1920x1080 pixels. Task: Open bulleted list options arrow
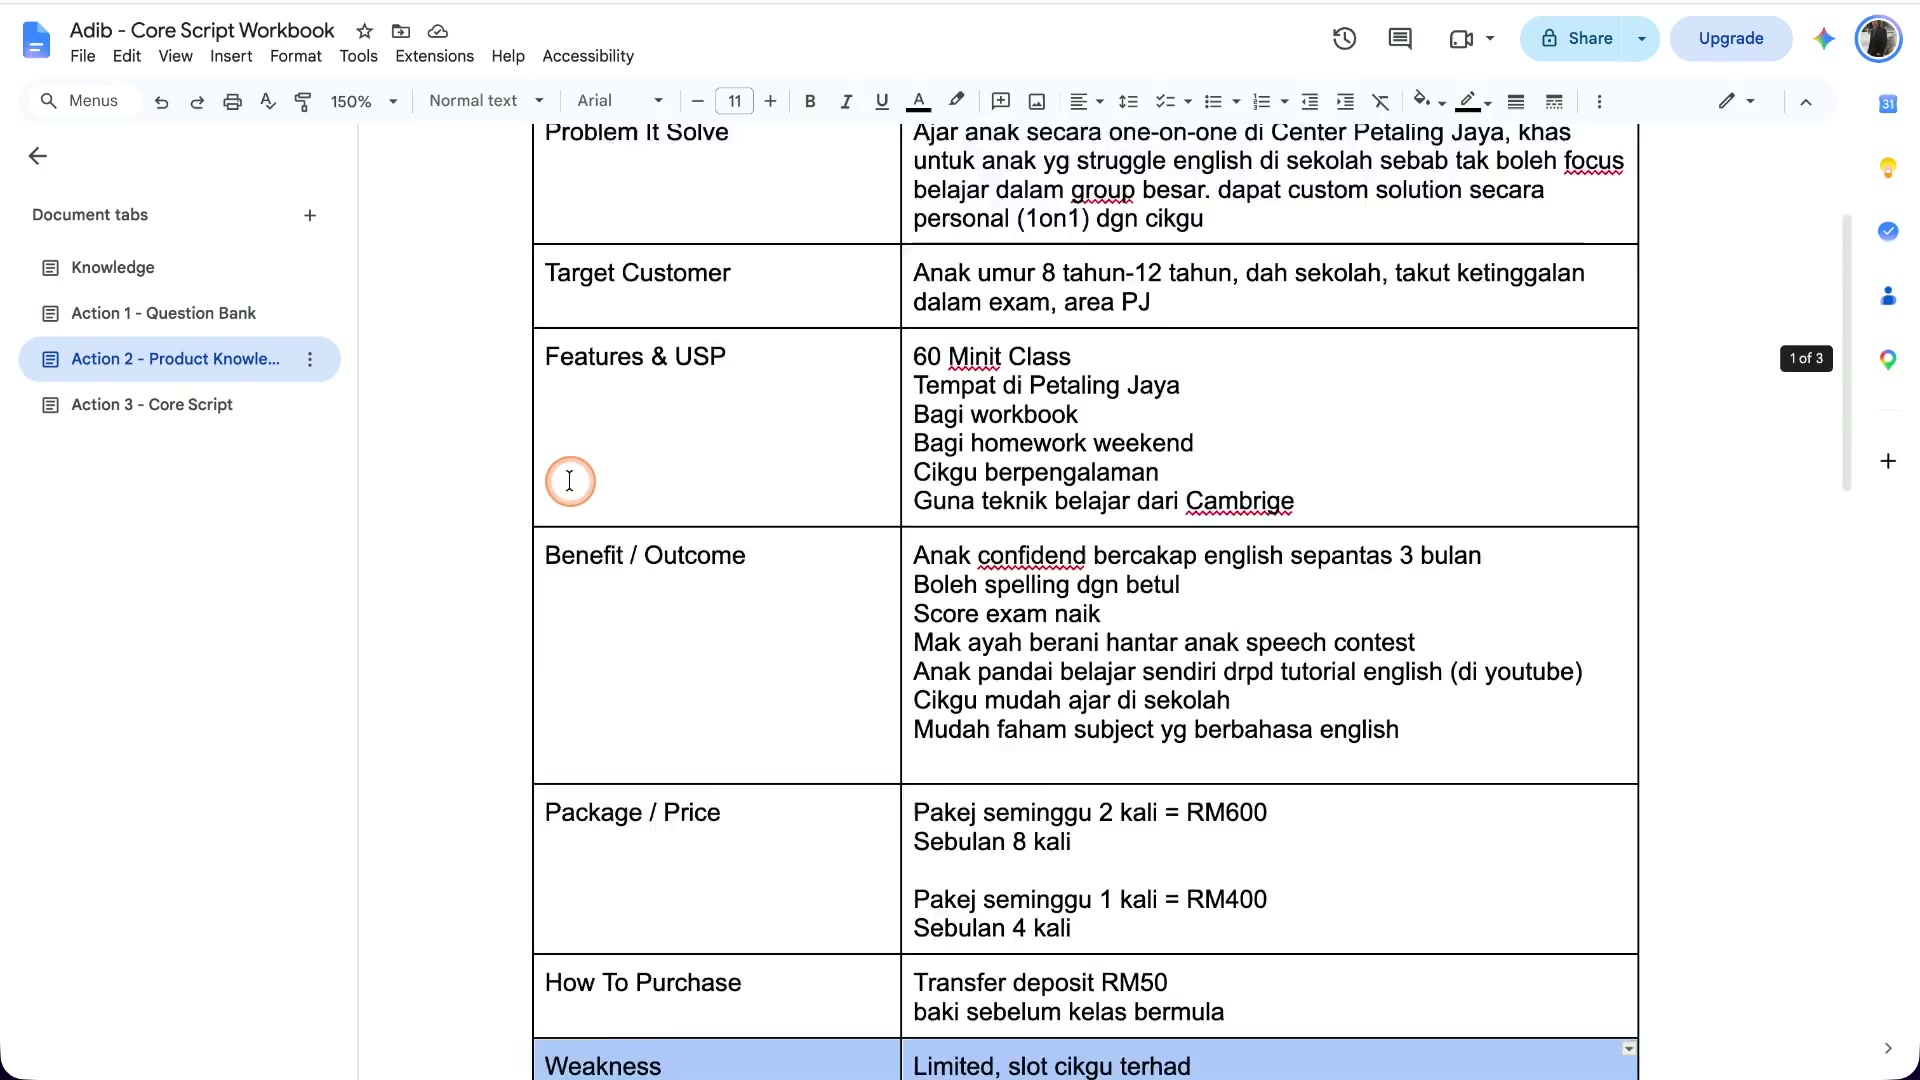1236,102
